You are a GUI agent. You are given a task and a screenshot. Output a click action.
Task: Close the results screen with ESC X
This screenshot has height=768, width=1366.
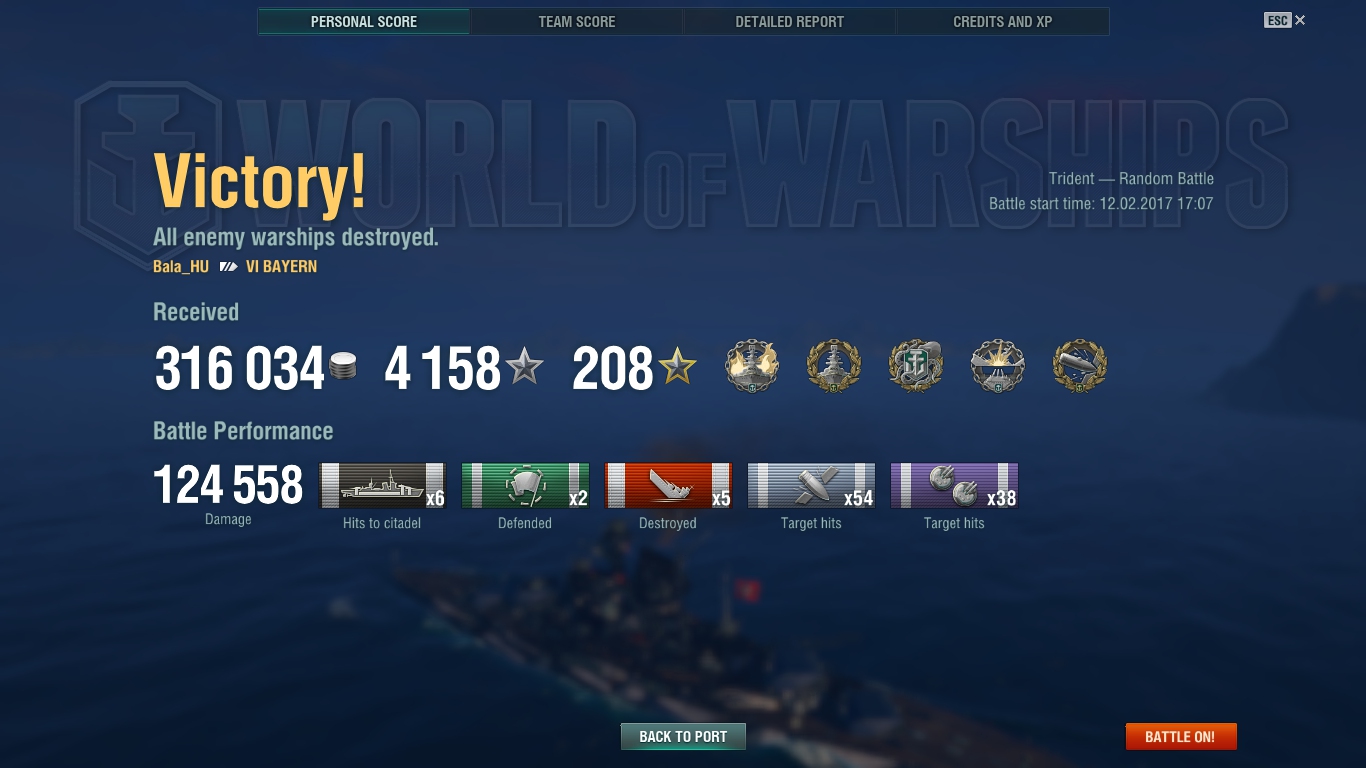point(1285,20)
